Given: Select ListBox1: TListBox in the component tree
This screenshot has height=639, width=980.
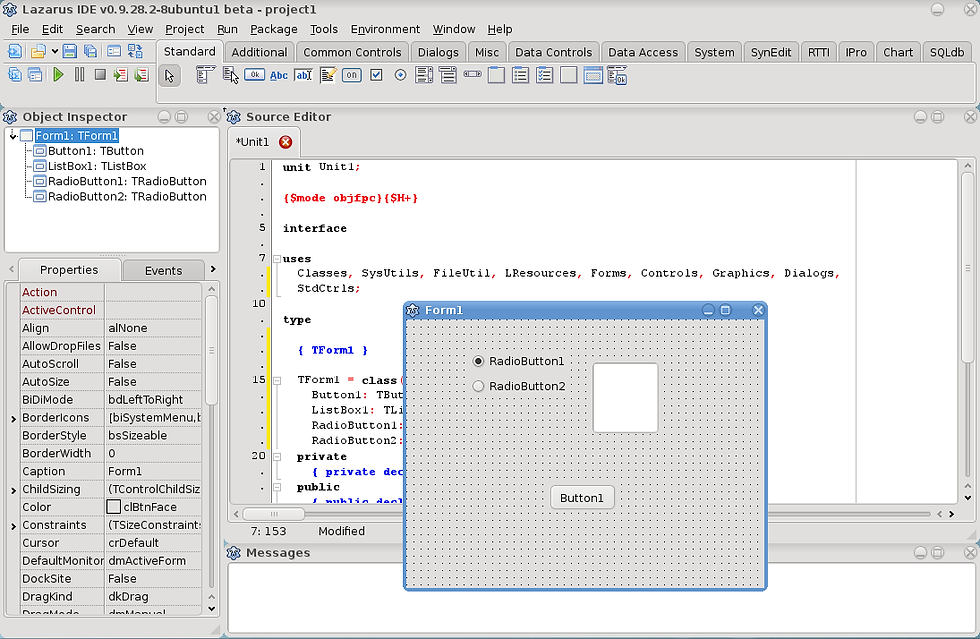Looking at the screenshot, I should pyautogui.click(x=97, y=166).
